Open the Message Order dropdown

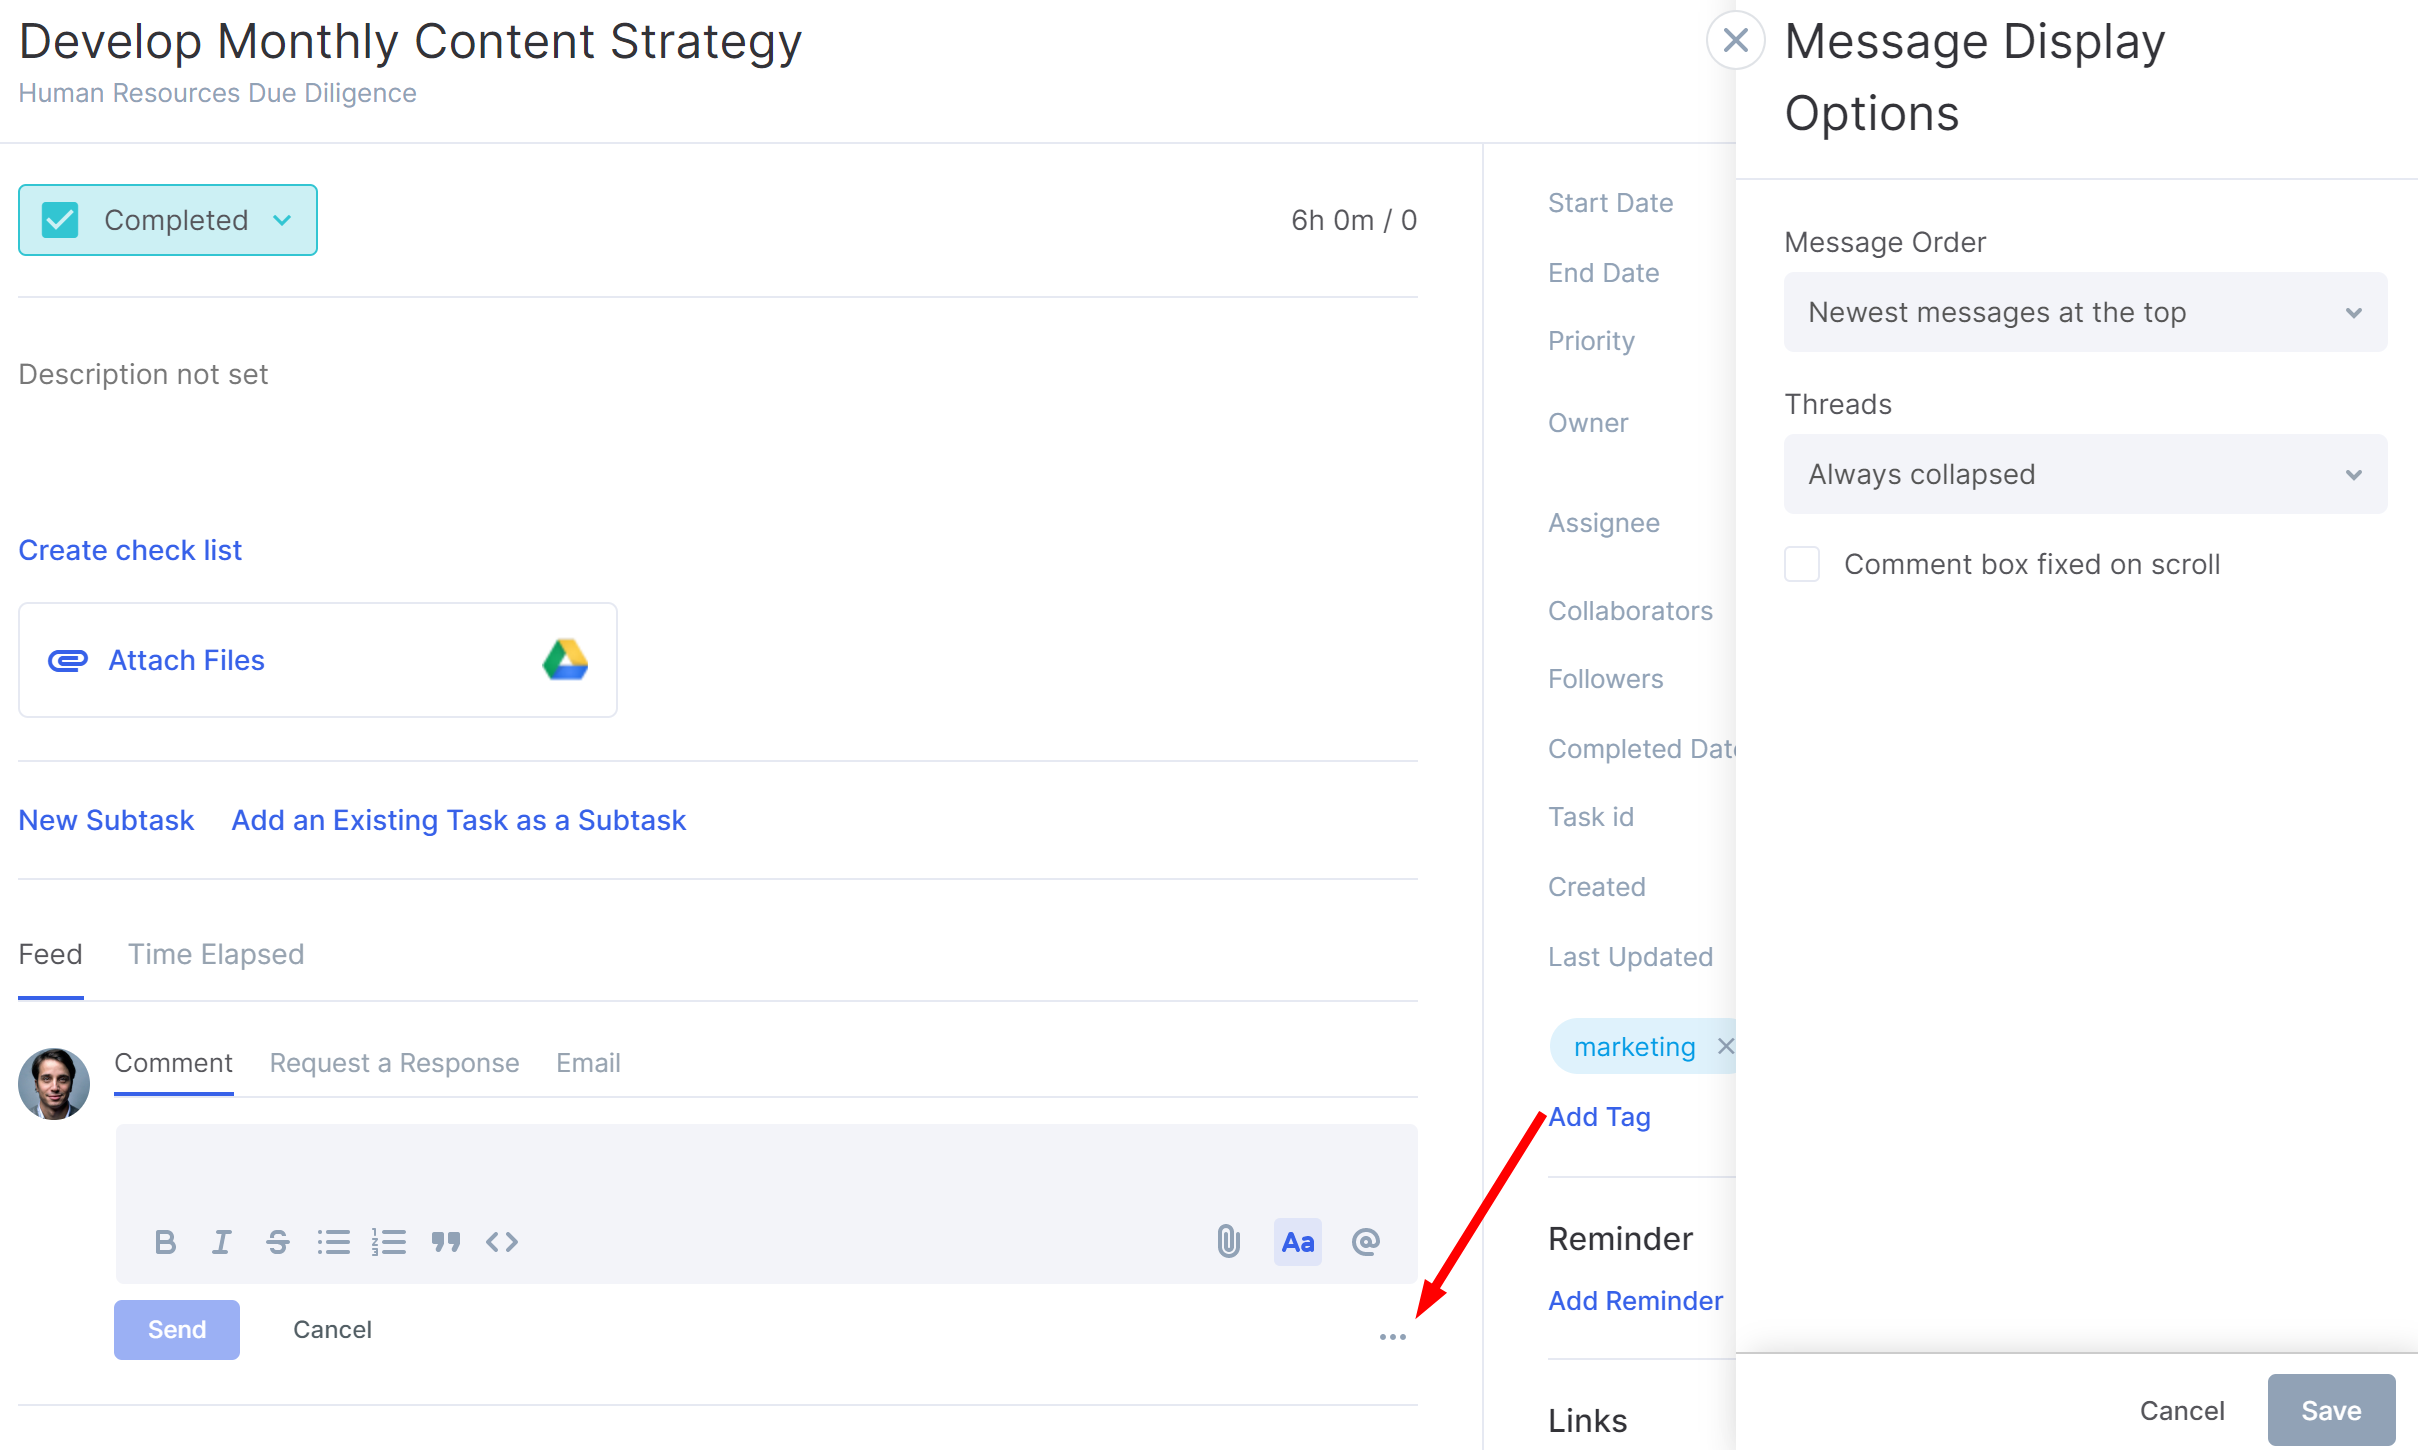(x=2086, y=312)
